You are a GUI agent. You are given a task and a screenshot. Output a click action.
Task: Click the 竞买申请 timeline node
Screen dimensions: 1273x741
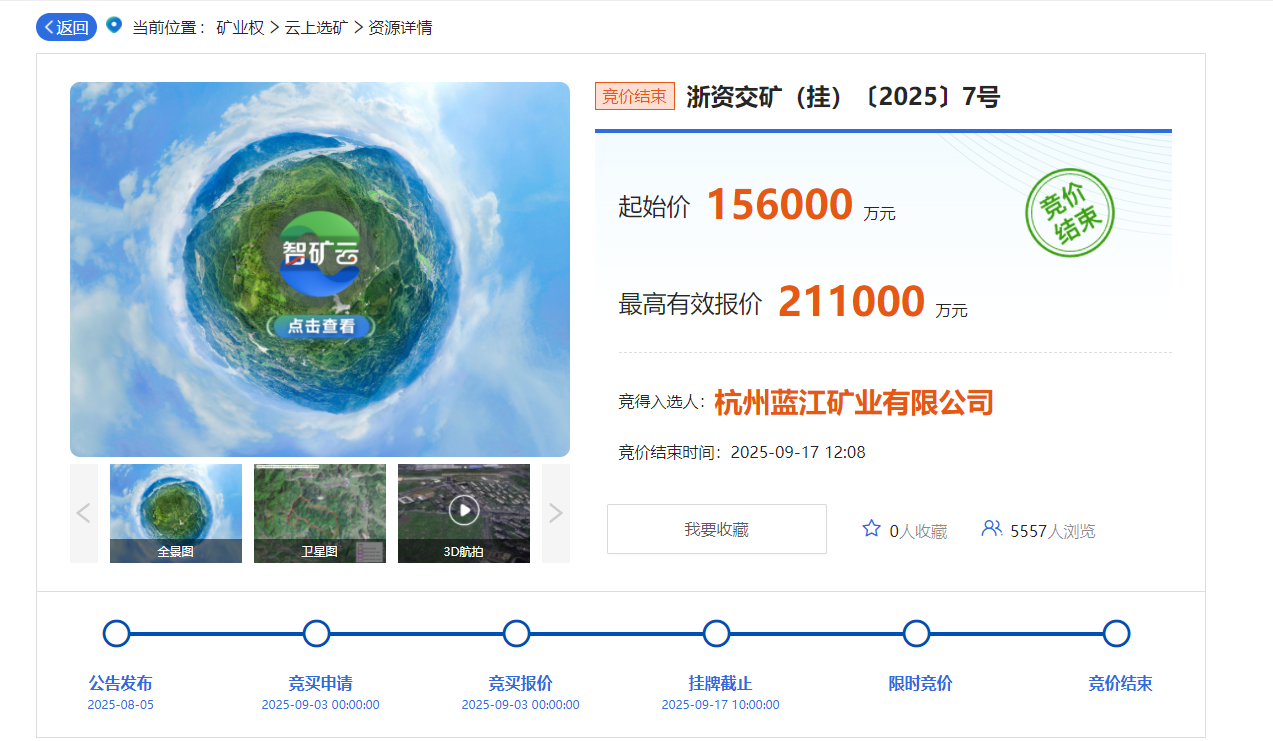point(317,634)
